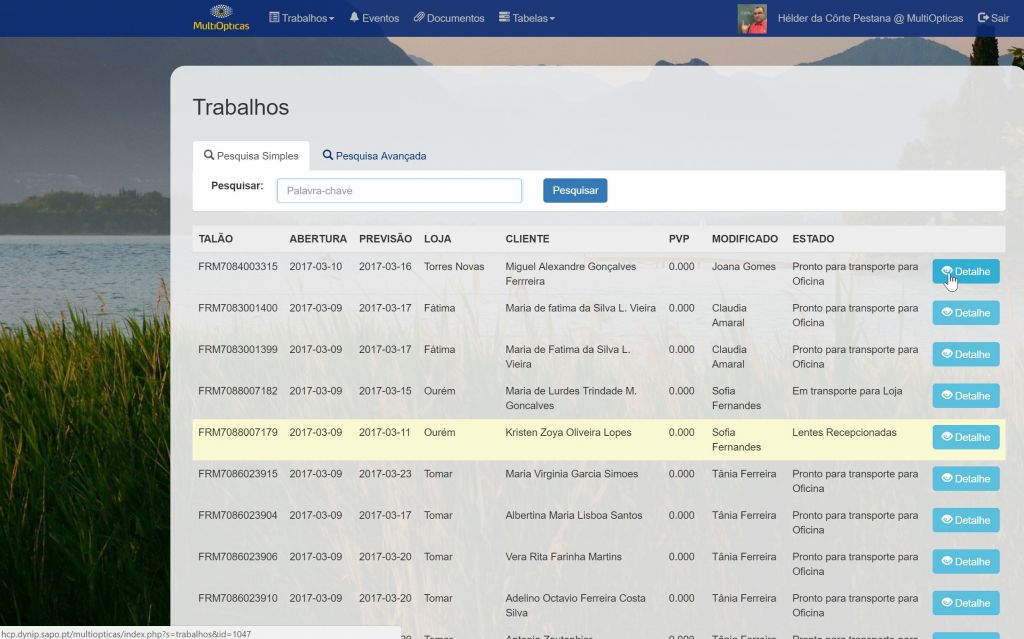
Task: Open Eventos with the bell icon
Action: [x=374, y=18]
